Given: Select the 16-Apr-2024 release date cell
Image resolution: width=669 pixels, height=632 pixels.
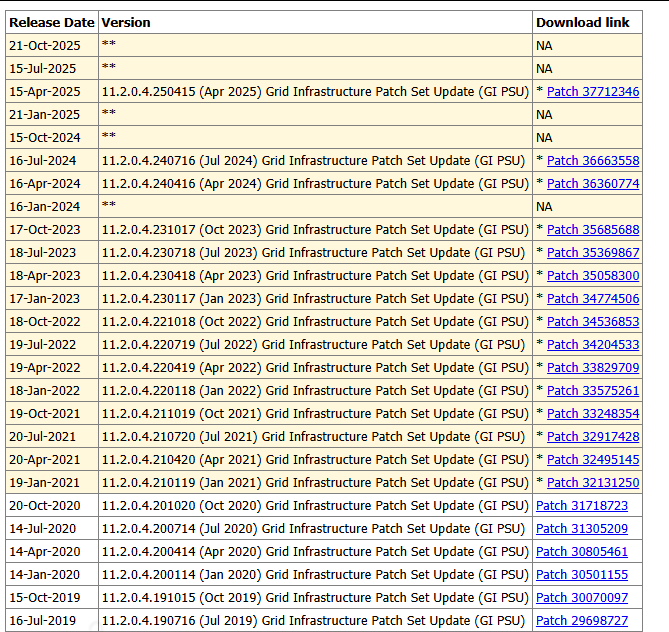Looking at the screenshot, I should 52,184.
